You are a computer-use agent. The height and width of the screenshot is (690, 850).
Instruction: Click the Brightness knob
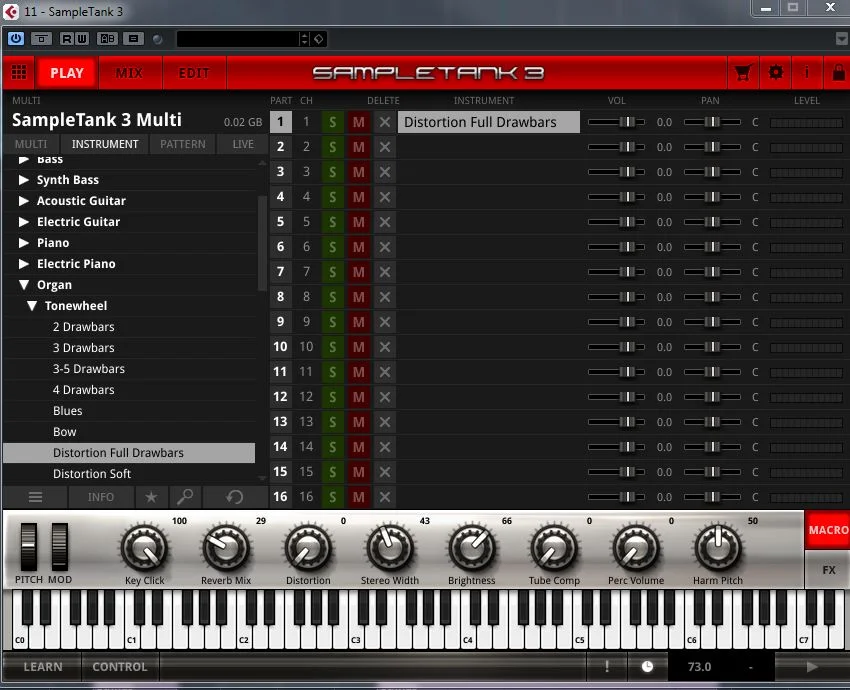coord(472,547)
